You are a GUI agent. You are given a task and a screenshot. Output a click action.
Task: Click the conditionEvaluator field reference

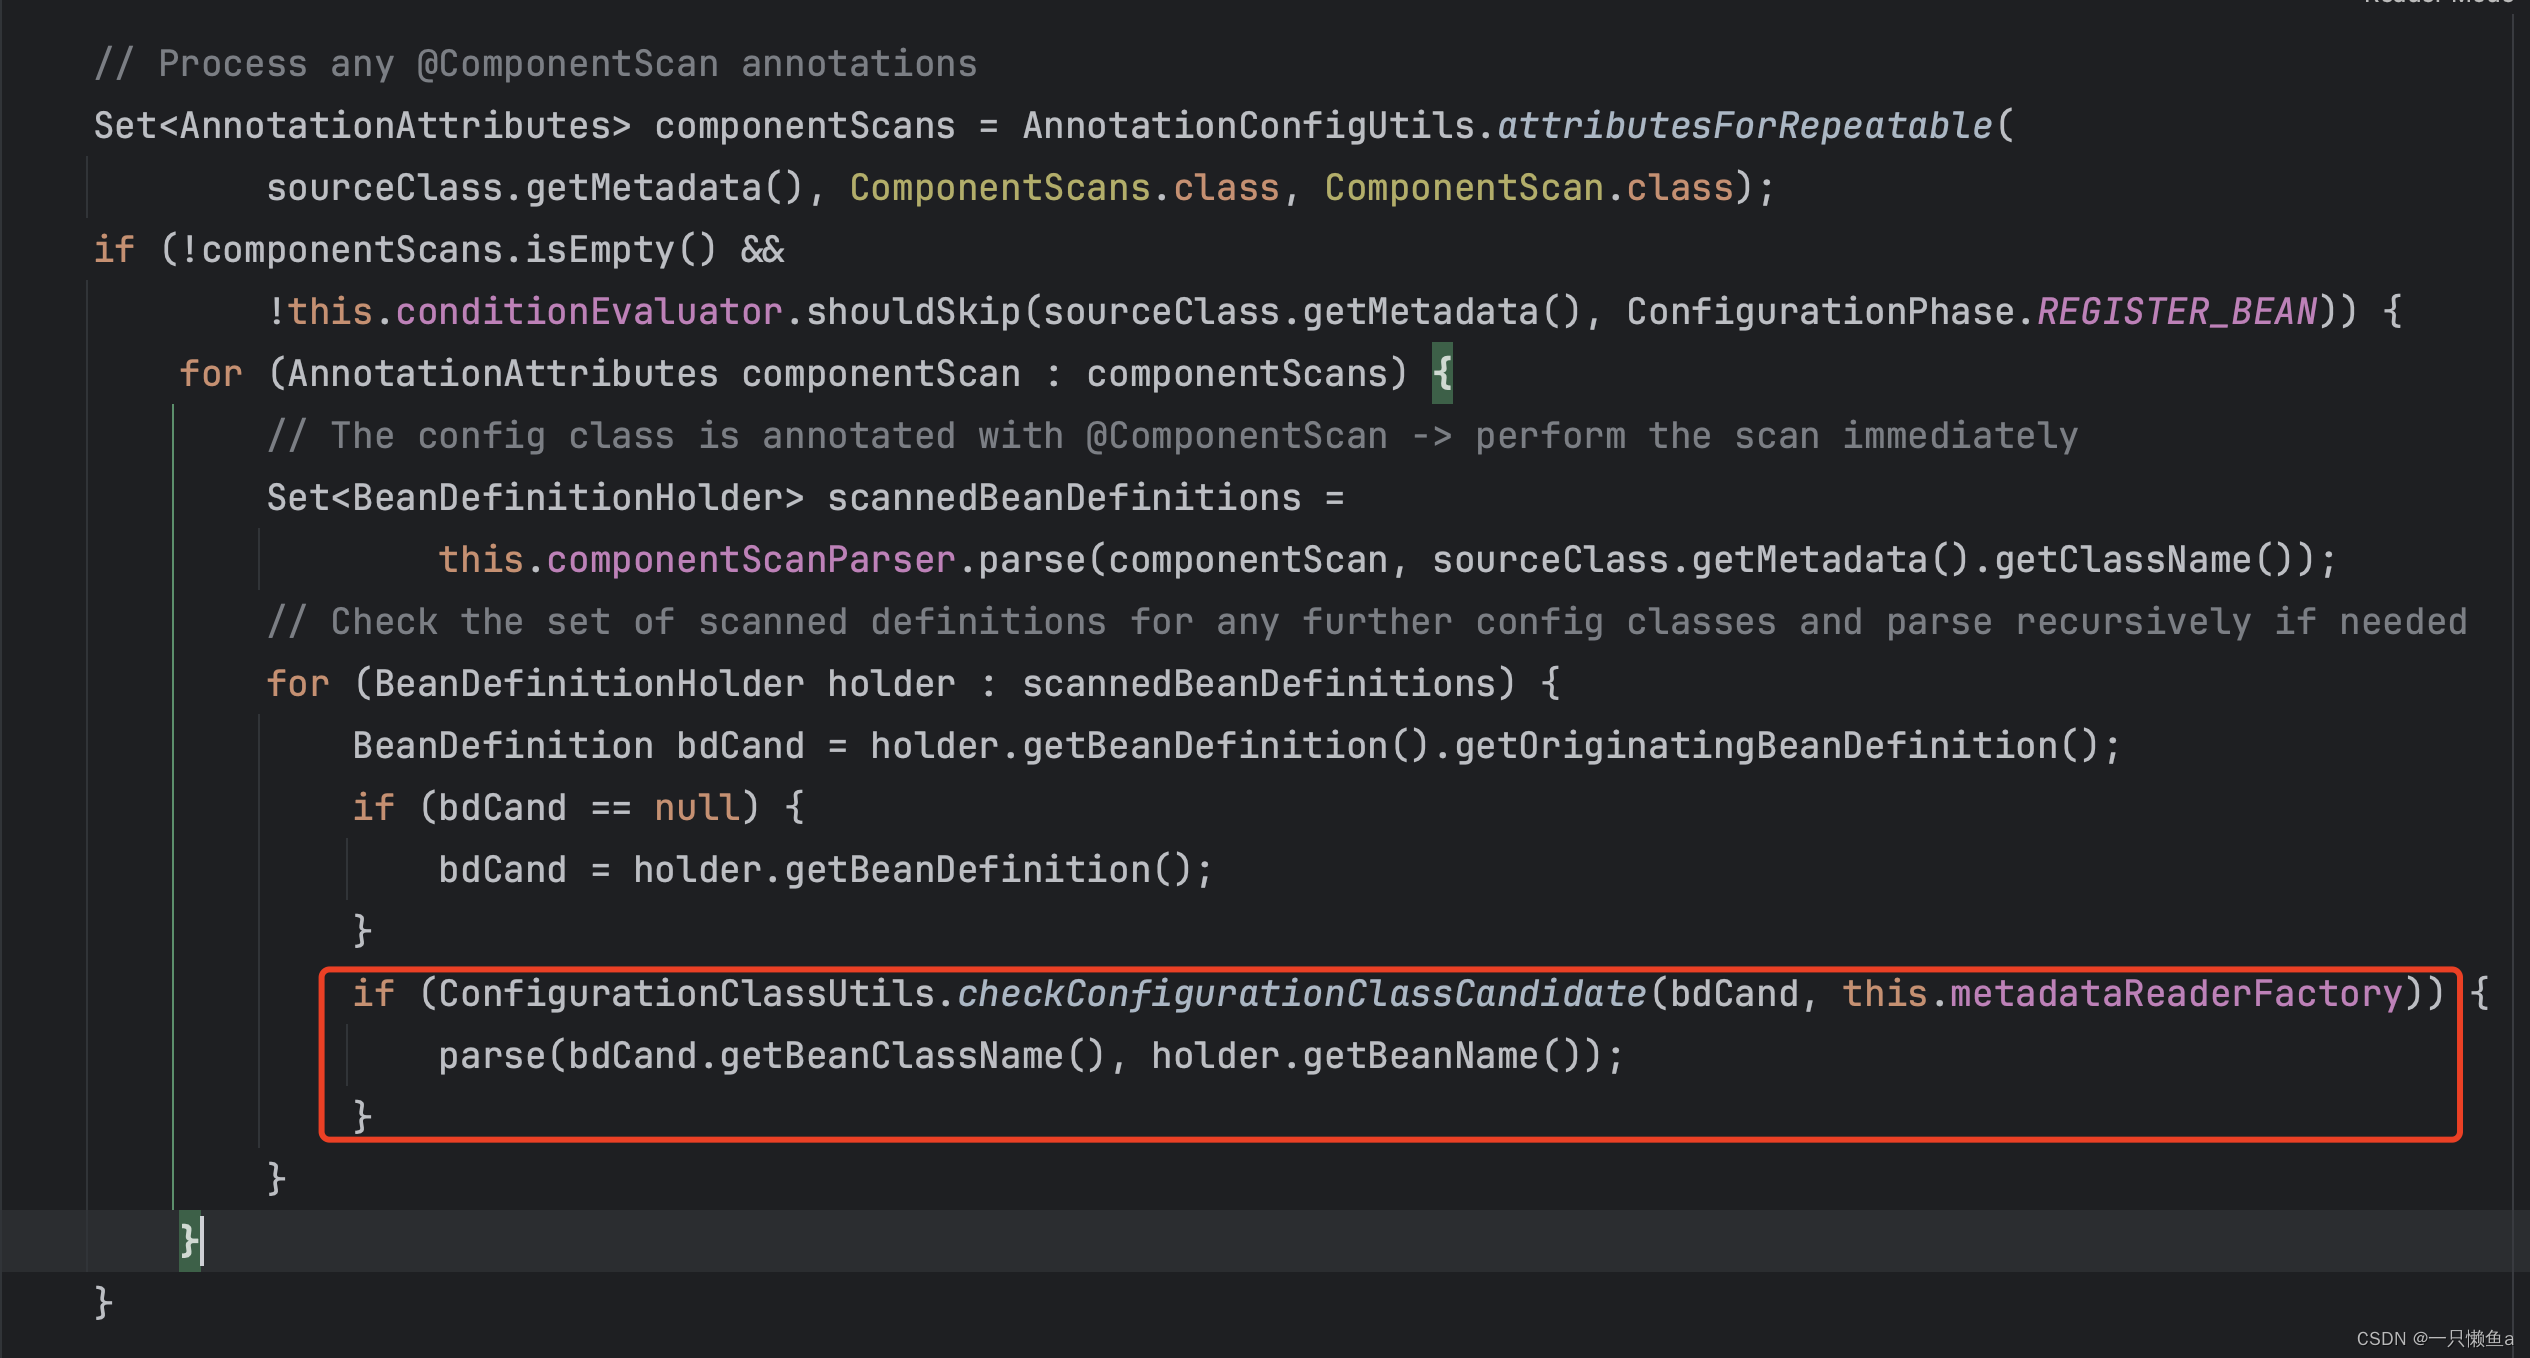point(588,312)
